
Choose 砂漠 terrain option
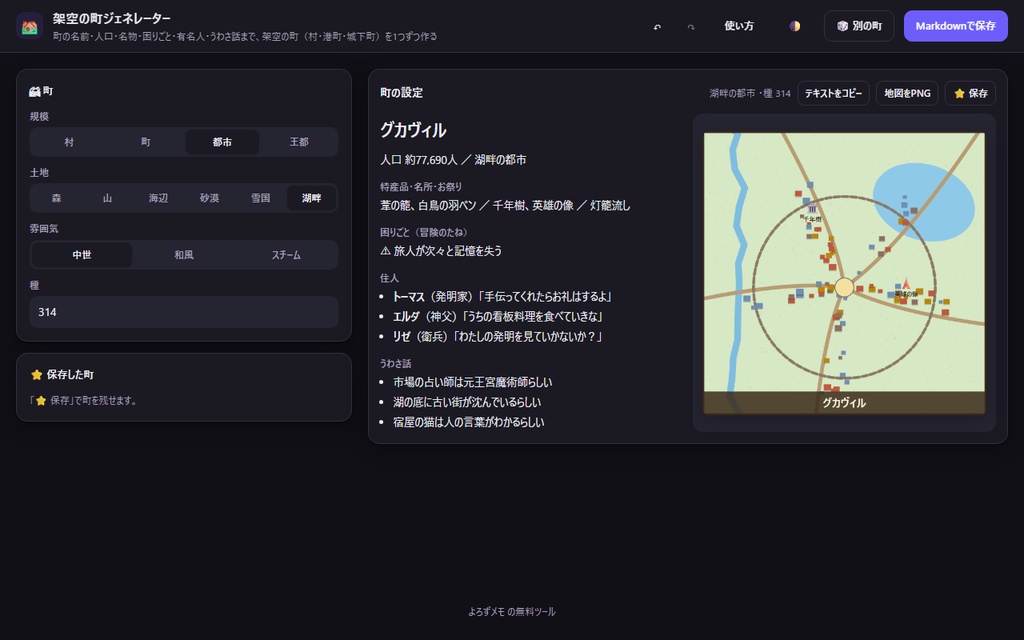pos(209,198)
